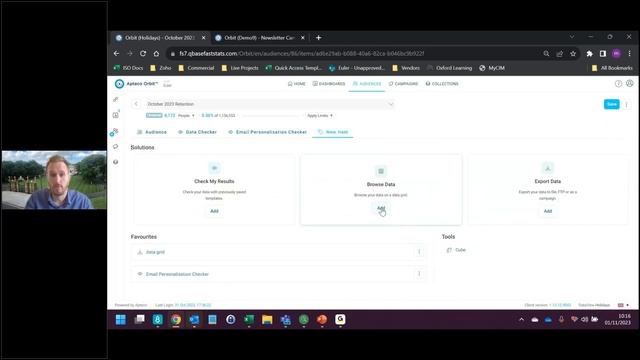Viewport: 640px width, 360px height.
Task: Click the chat bubble icon in left sidebar
Action: pyautogui.click(x=116, y=146)
